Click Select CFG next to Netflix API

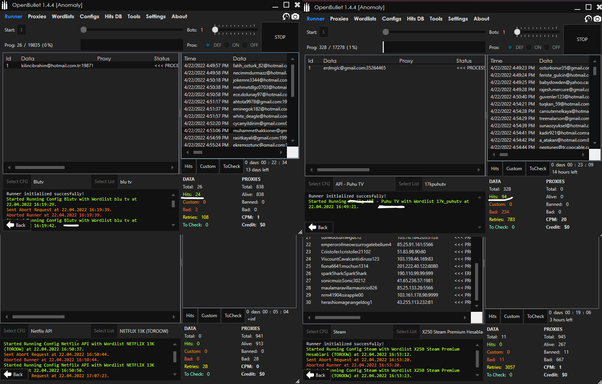[x=15, y=331]
